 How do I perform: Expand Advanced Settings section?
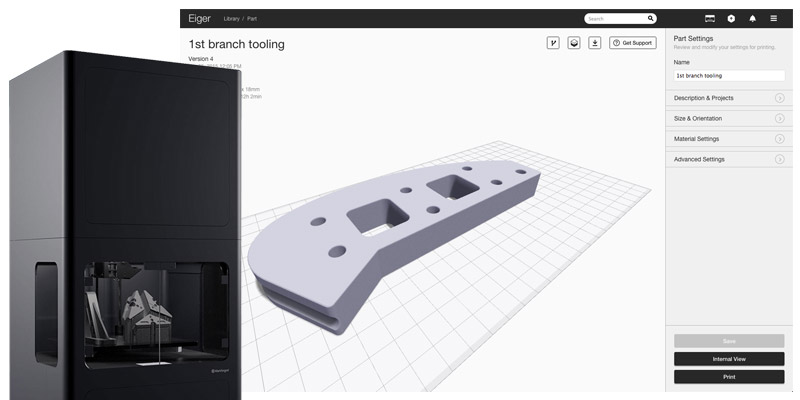pyautogui.click(x=779, y=159)
